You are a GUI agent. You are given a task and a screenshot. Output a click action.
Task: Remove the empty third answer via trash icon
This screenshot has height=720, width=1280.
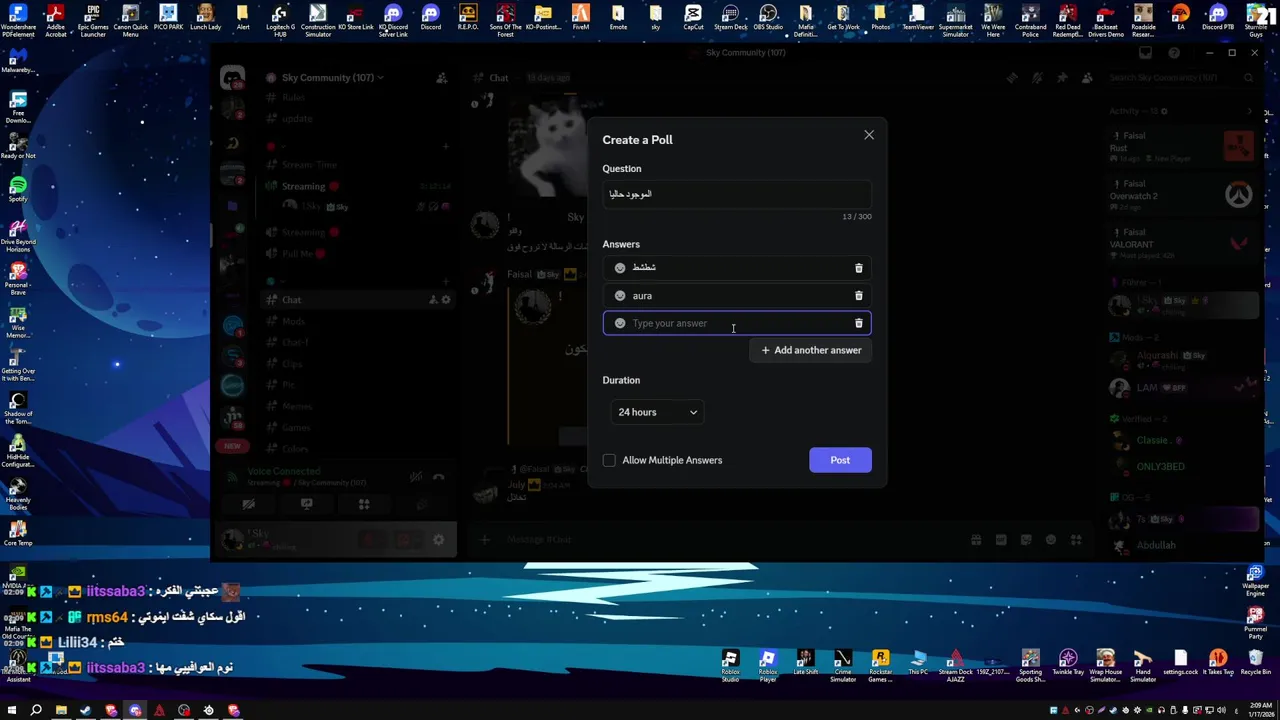coord(858,323)
